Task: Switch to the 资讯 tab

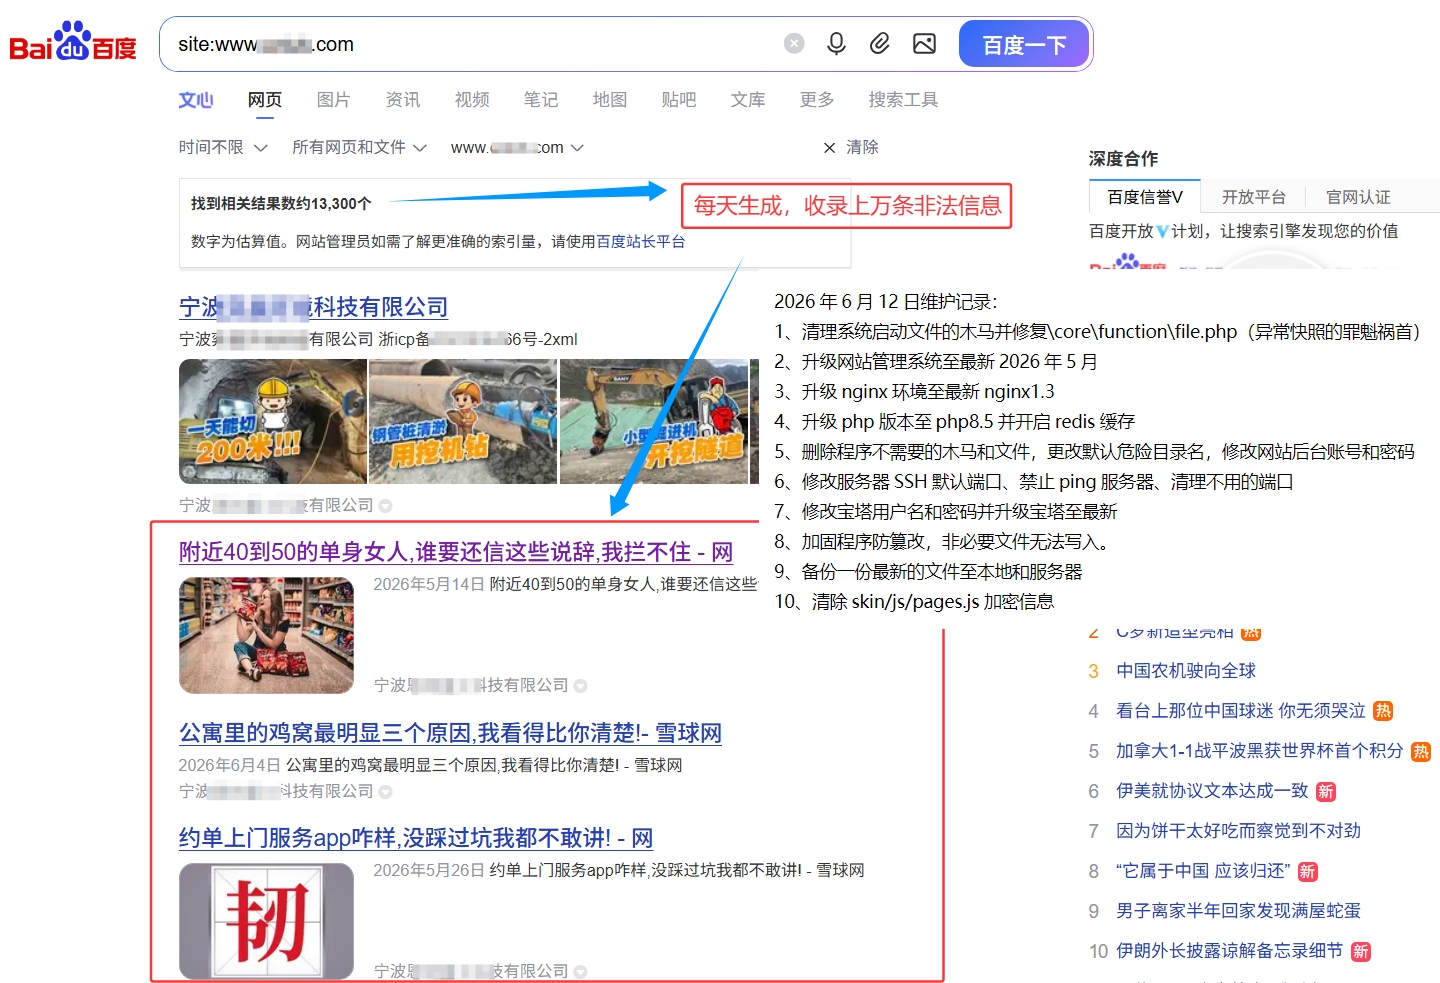Action: [403, 100]
